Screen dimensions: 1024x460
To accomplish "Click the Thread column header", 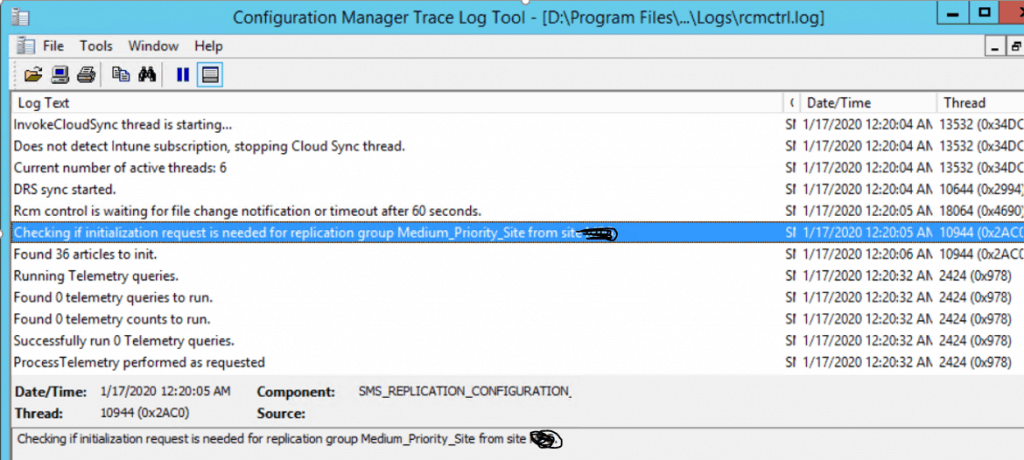I will [980, 103].
